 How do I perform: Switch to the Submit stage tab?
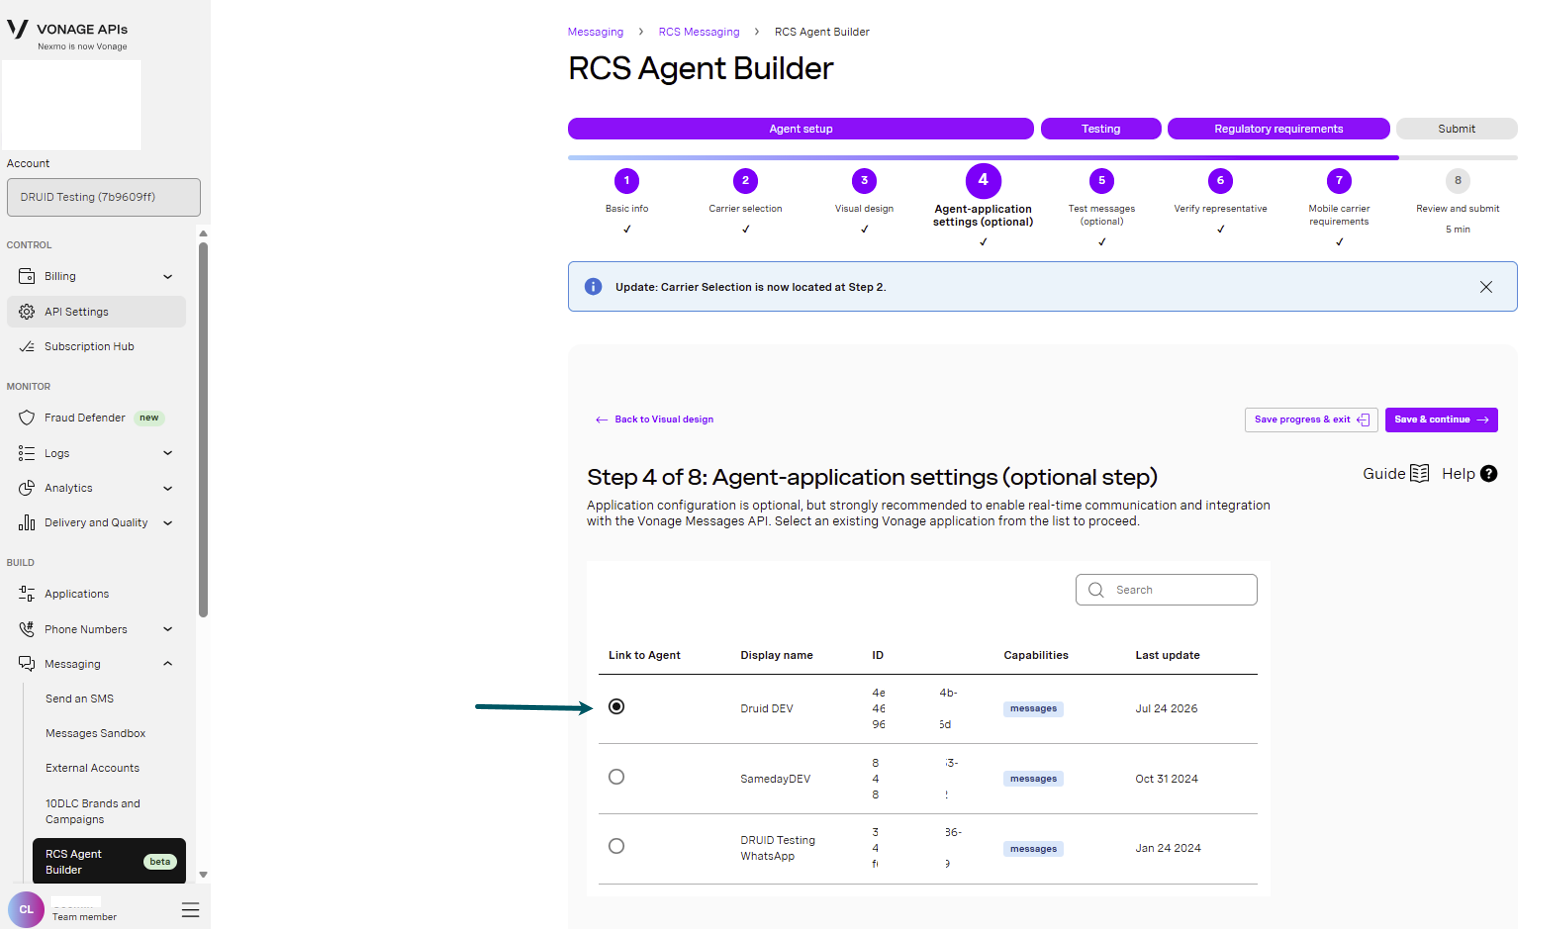pyautogui.click(x=1457, y=129)
